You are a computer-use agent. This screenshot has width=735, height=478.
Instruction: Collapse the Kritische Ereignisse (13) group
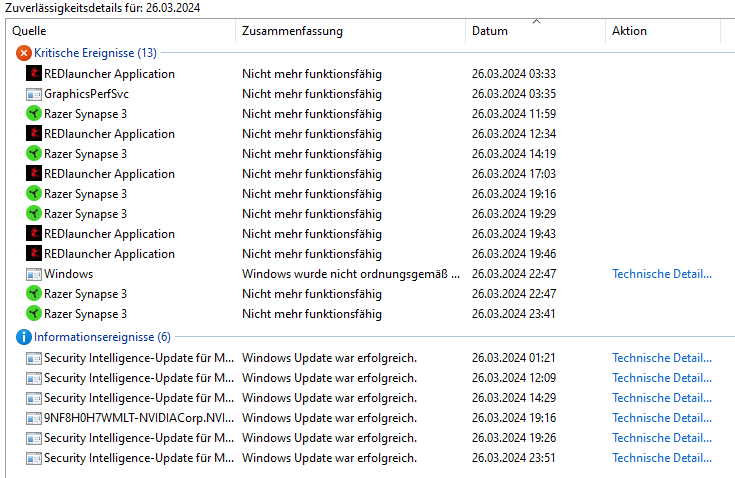95,53
